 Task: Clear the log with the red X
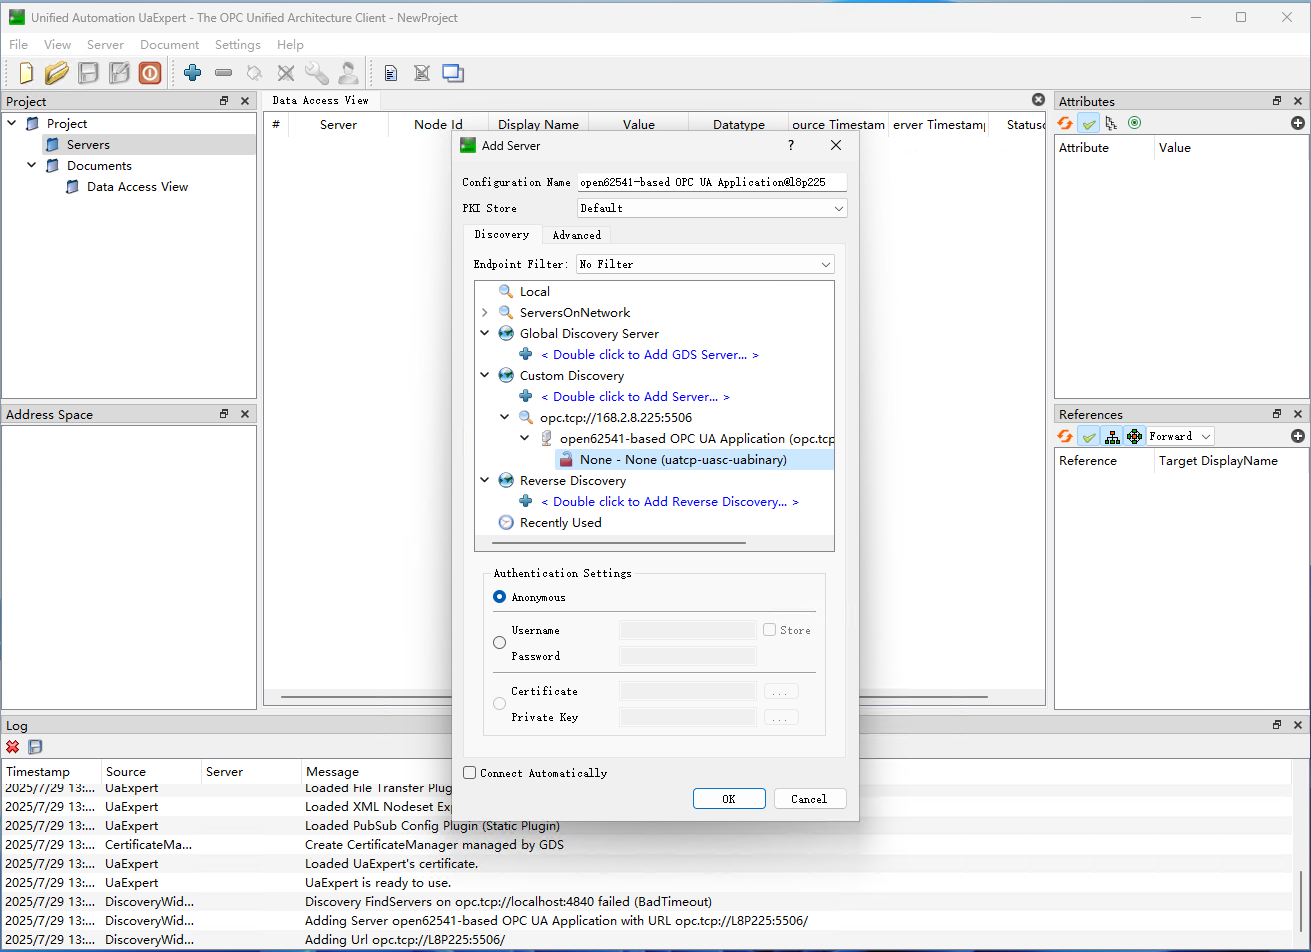pyautogui.click(x=13, y=747)
